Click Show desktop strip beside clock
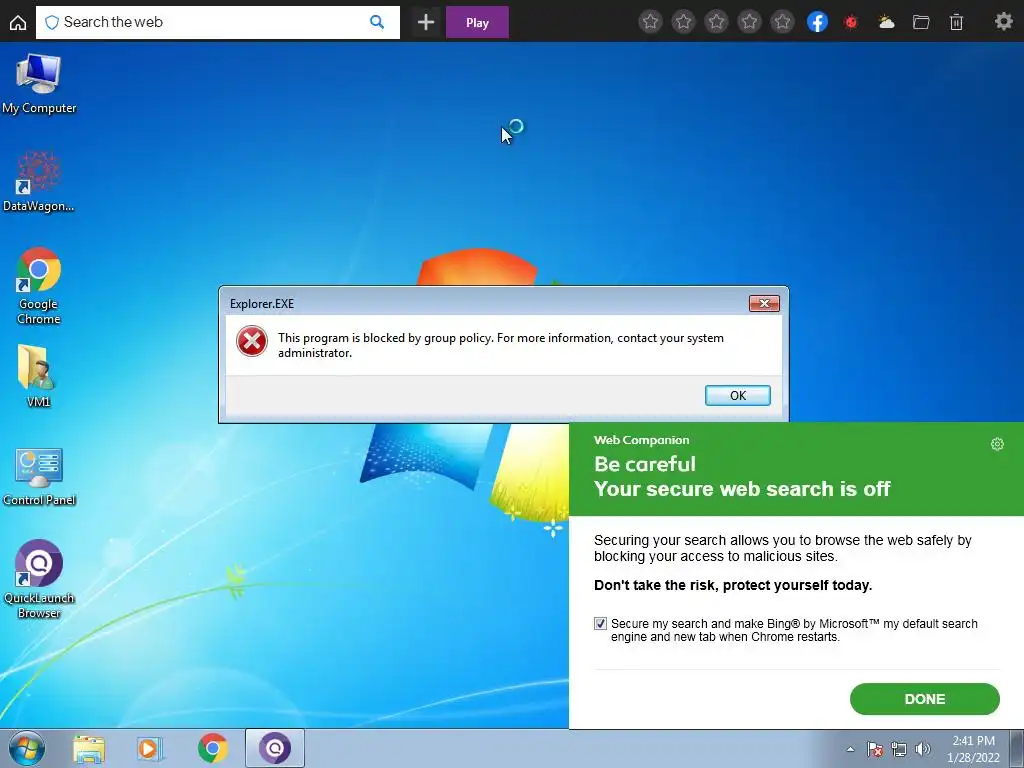The width and height of the screenshot is (1024, 768). [x=1017, y=749]
